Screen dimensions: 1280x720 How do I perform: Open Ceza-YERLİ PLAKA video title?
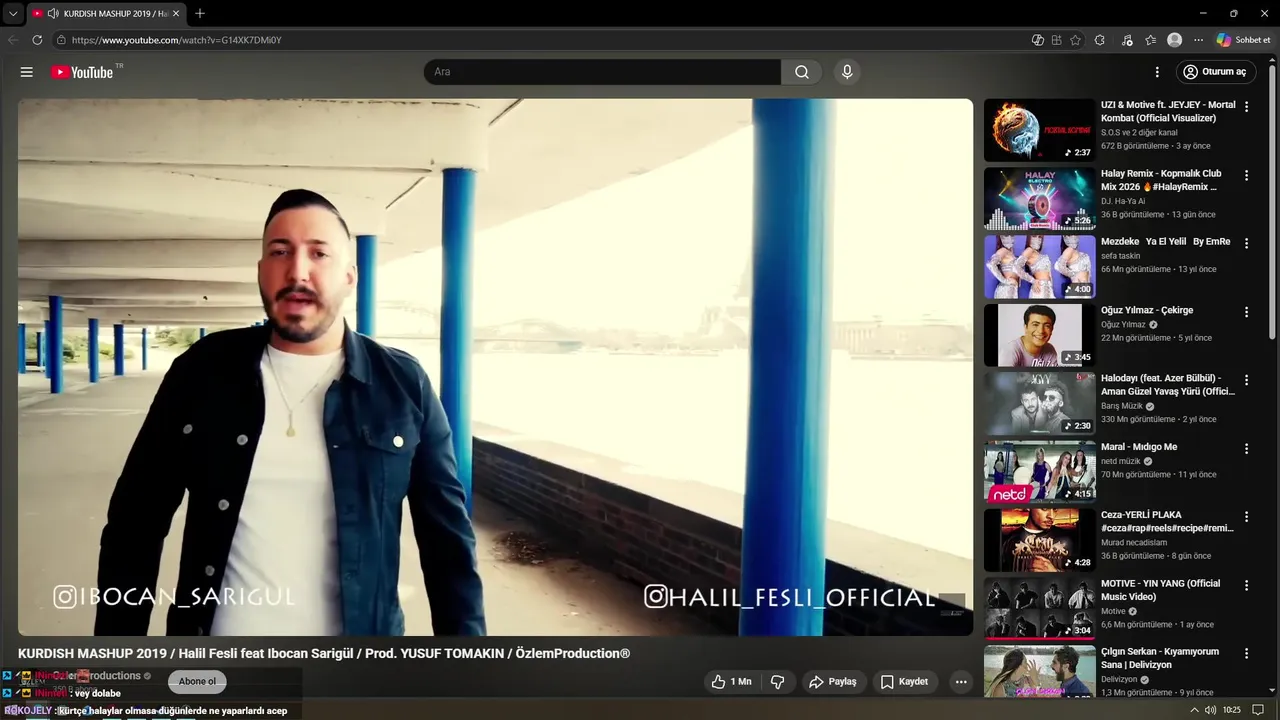coord(1167,522)
